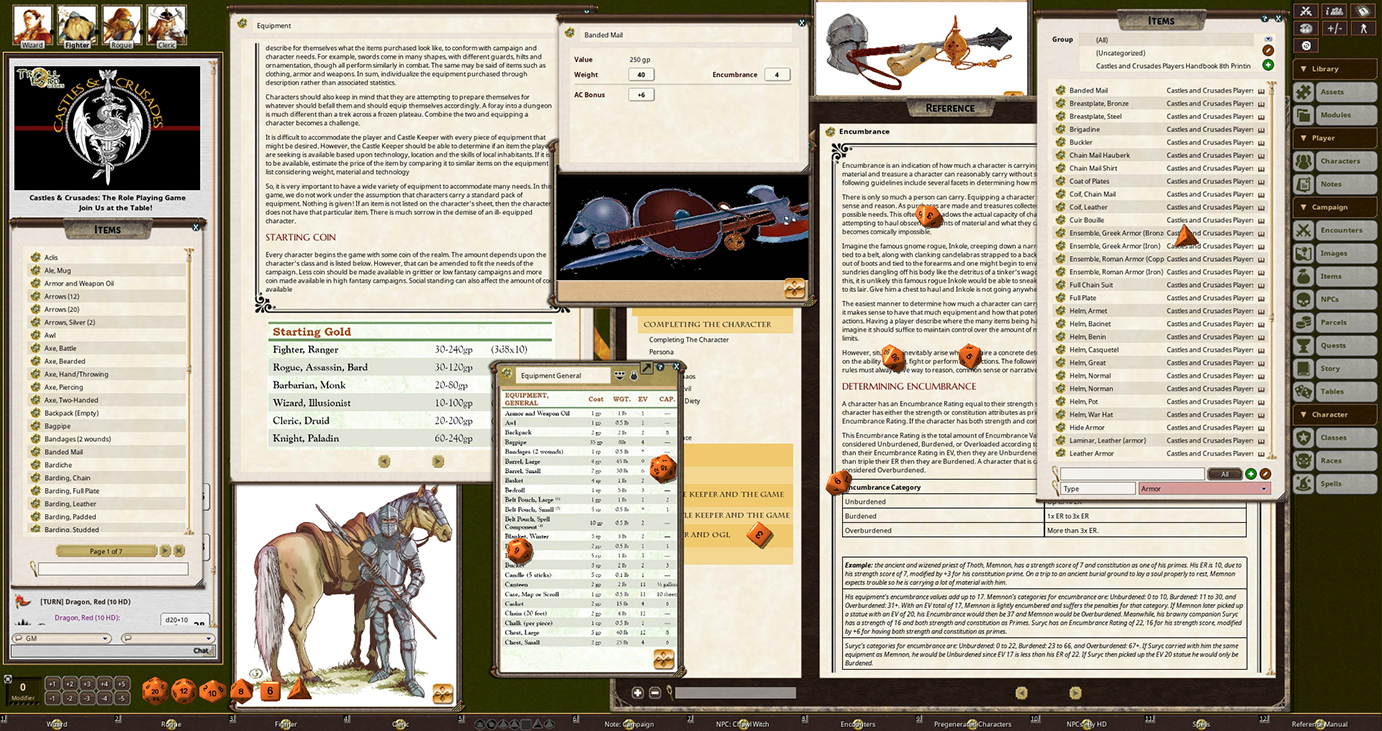Click the Spells wizard-hat icon
Image resolution: width=1382 pixels, height=731 pixels.
click(1304, 483)
